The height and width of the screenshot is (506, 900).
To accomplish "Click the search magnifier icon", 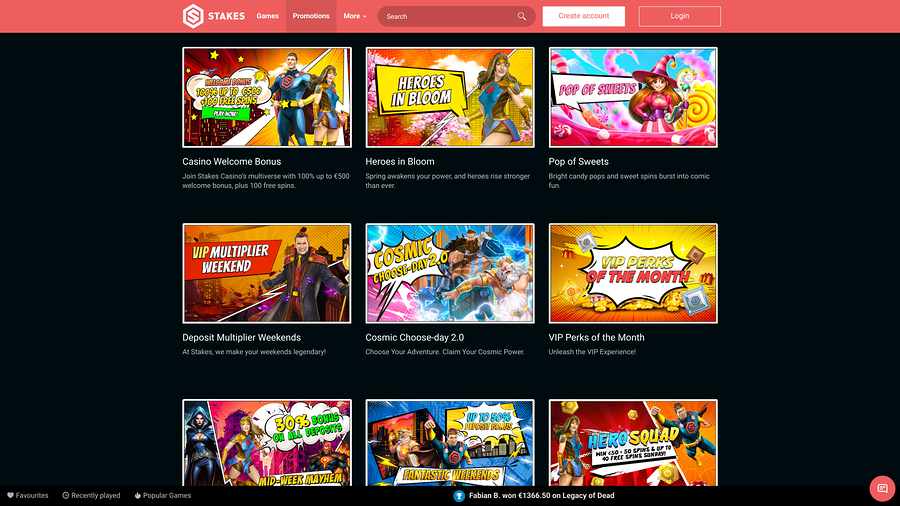I will point(522,16).
